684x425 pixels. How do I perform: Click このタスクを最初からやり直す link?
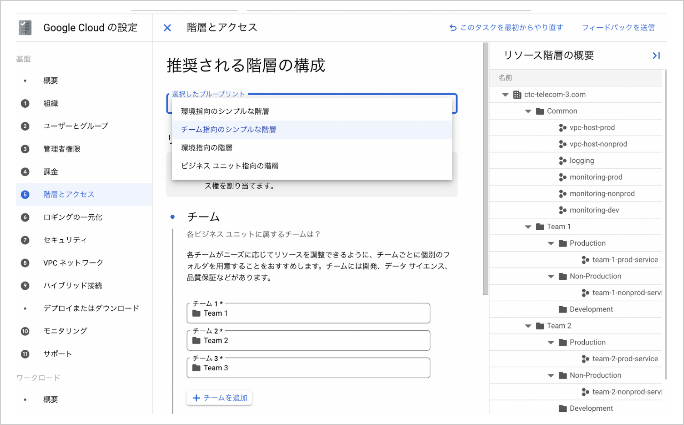[x=506, y=27]
